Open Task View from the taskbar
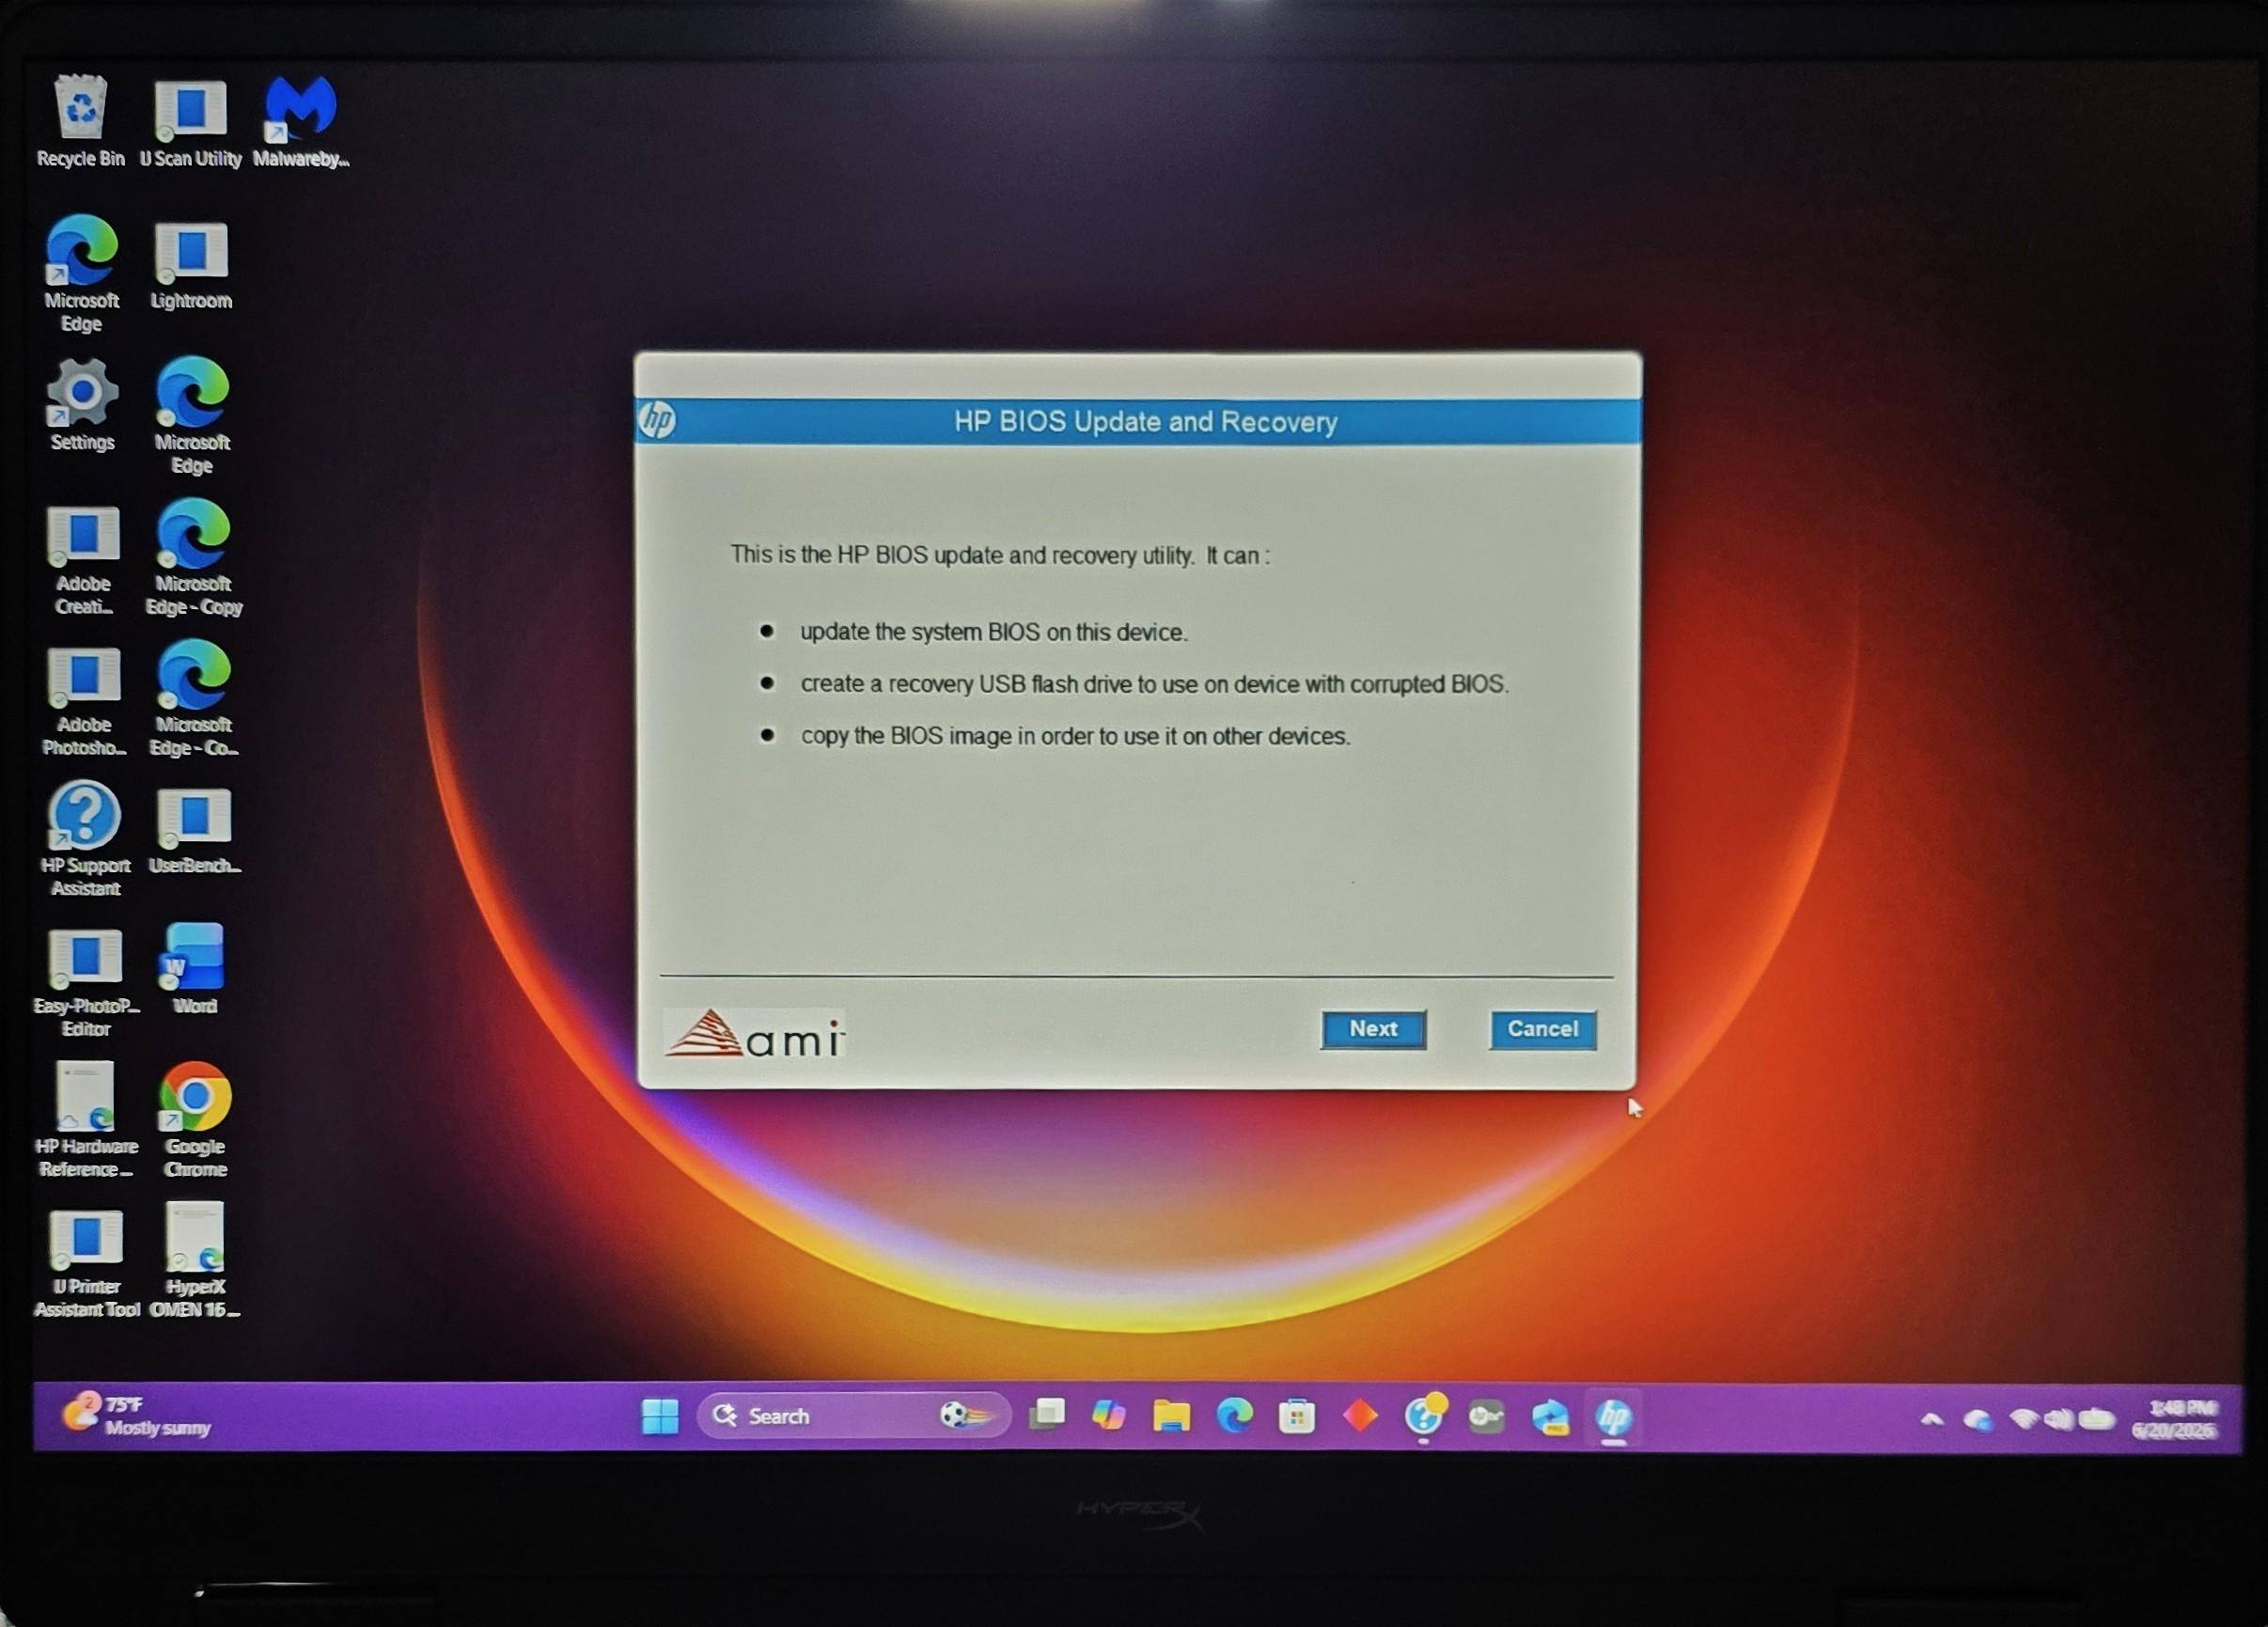The height and width of the screenshot is (1627, 2268). 1046,1415
